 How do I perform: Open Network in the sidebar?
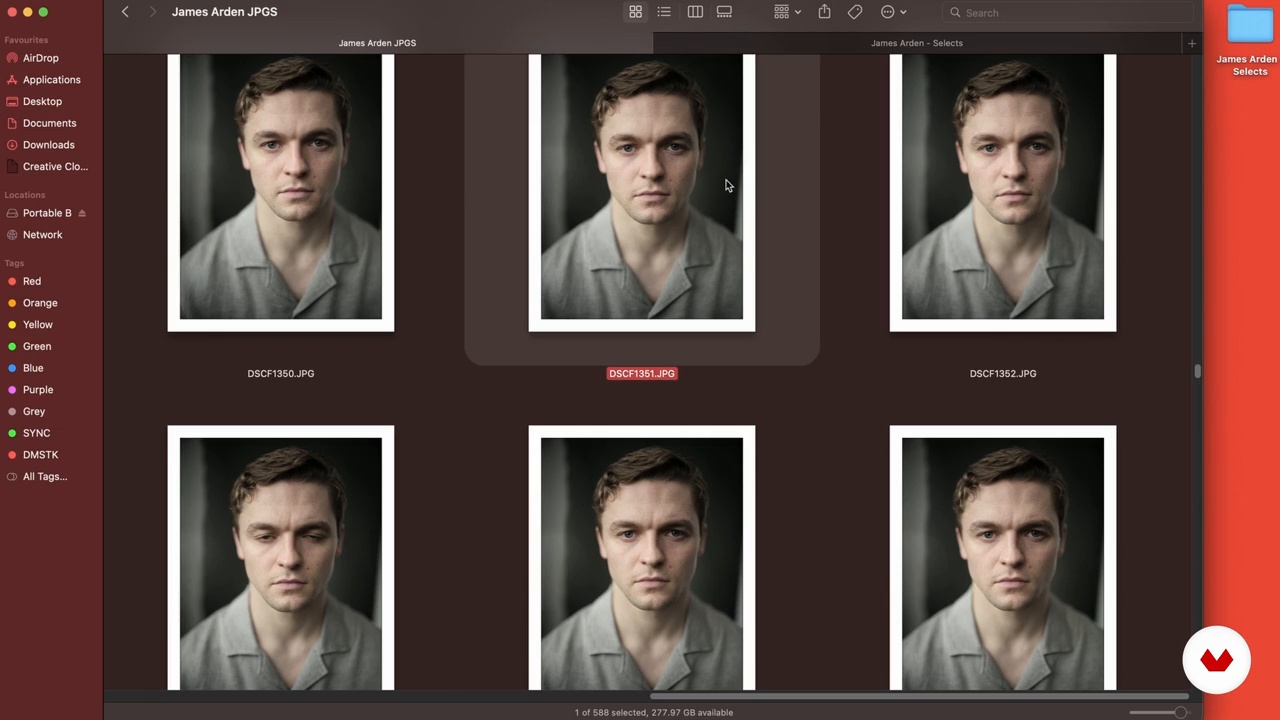click(x=42, y=235)
